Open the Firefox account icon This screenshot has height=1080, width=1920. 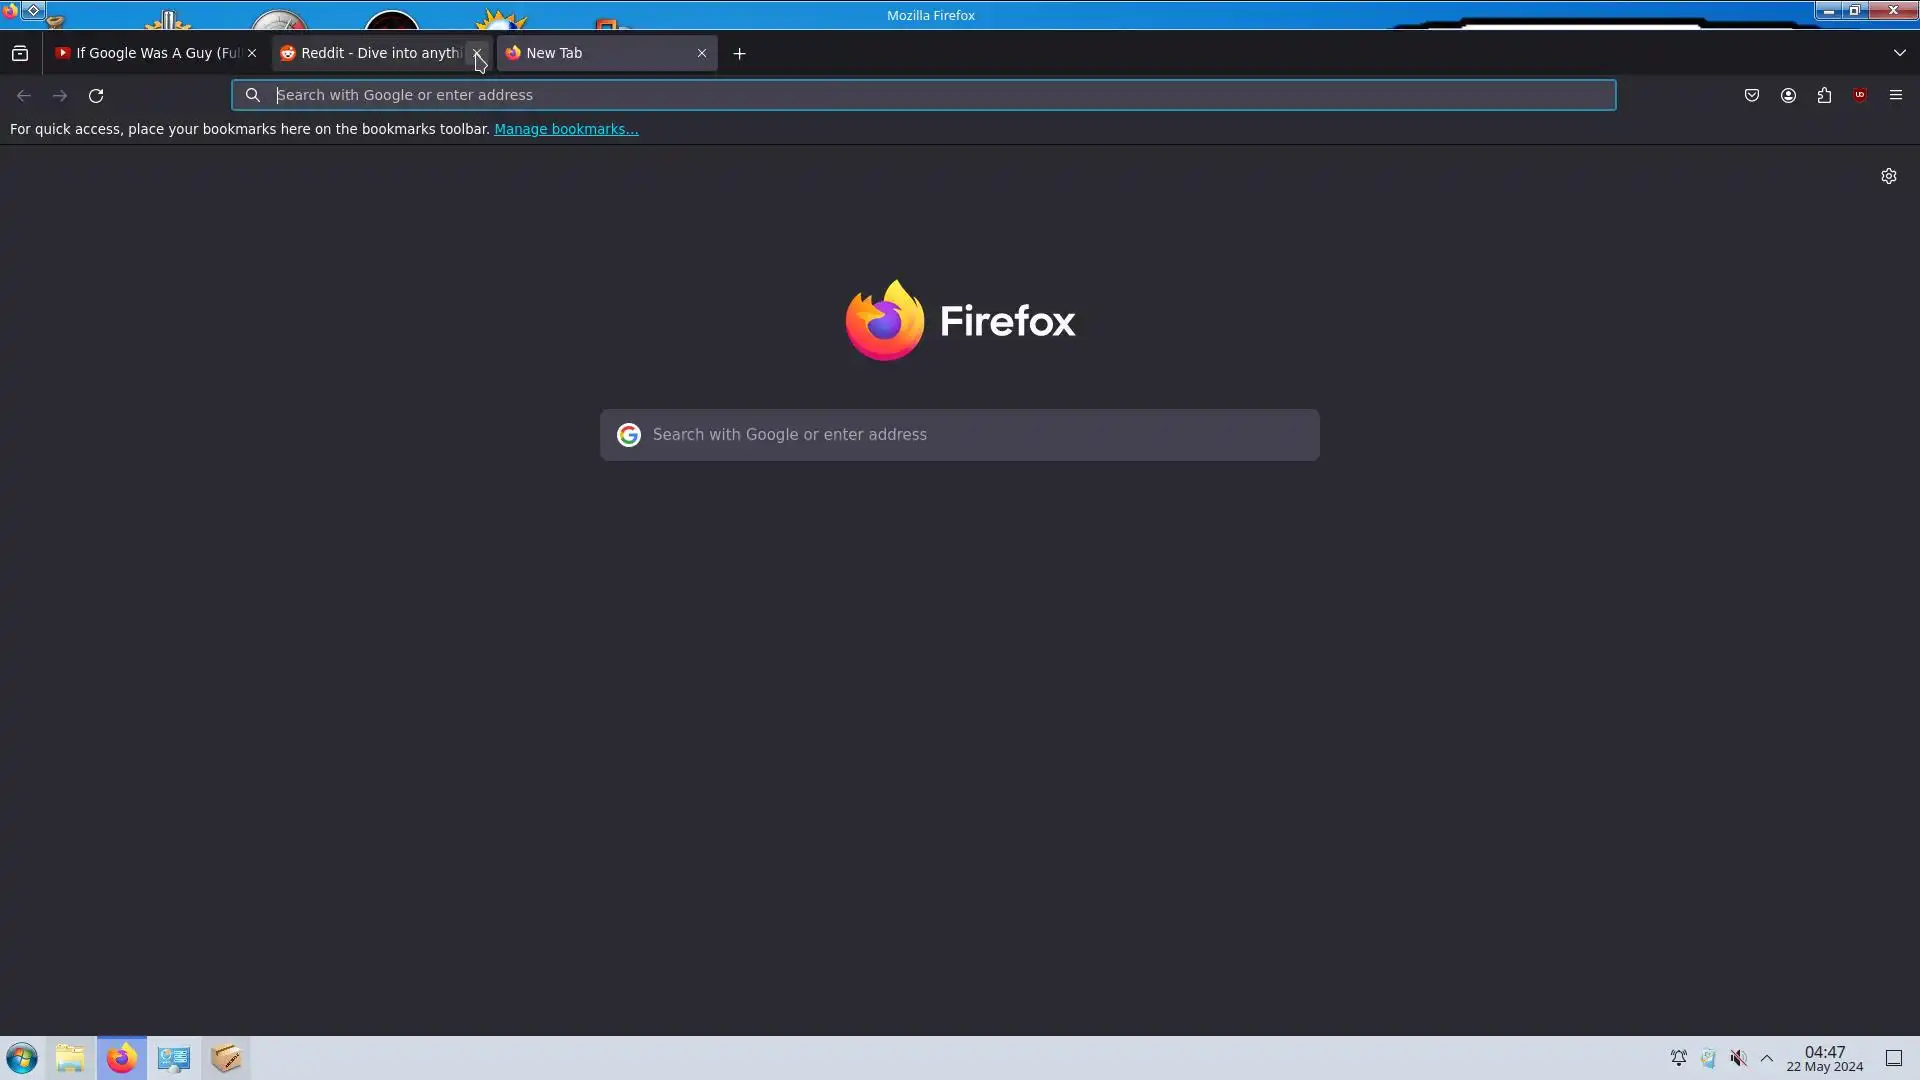(x=1788, y=96)
